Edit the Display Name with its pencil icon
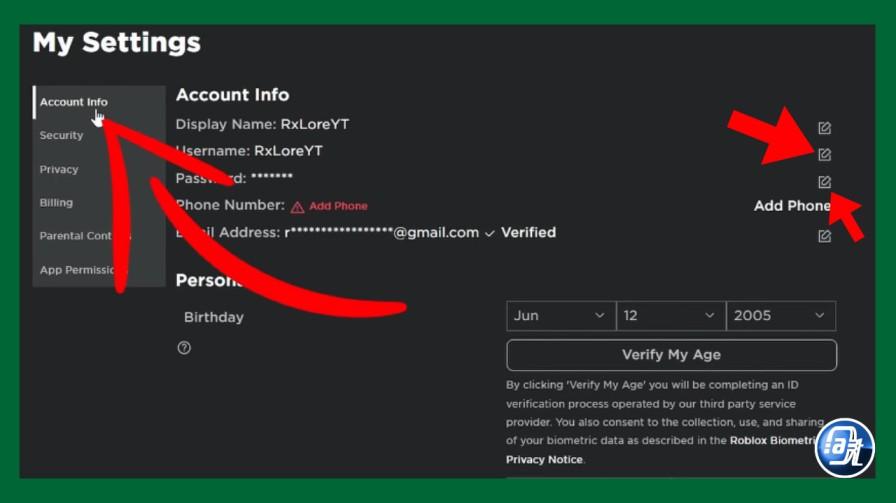896x503 pixels. coord(824,128)
